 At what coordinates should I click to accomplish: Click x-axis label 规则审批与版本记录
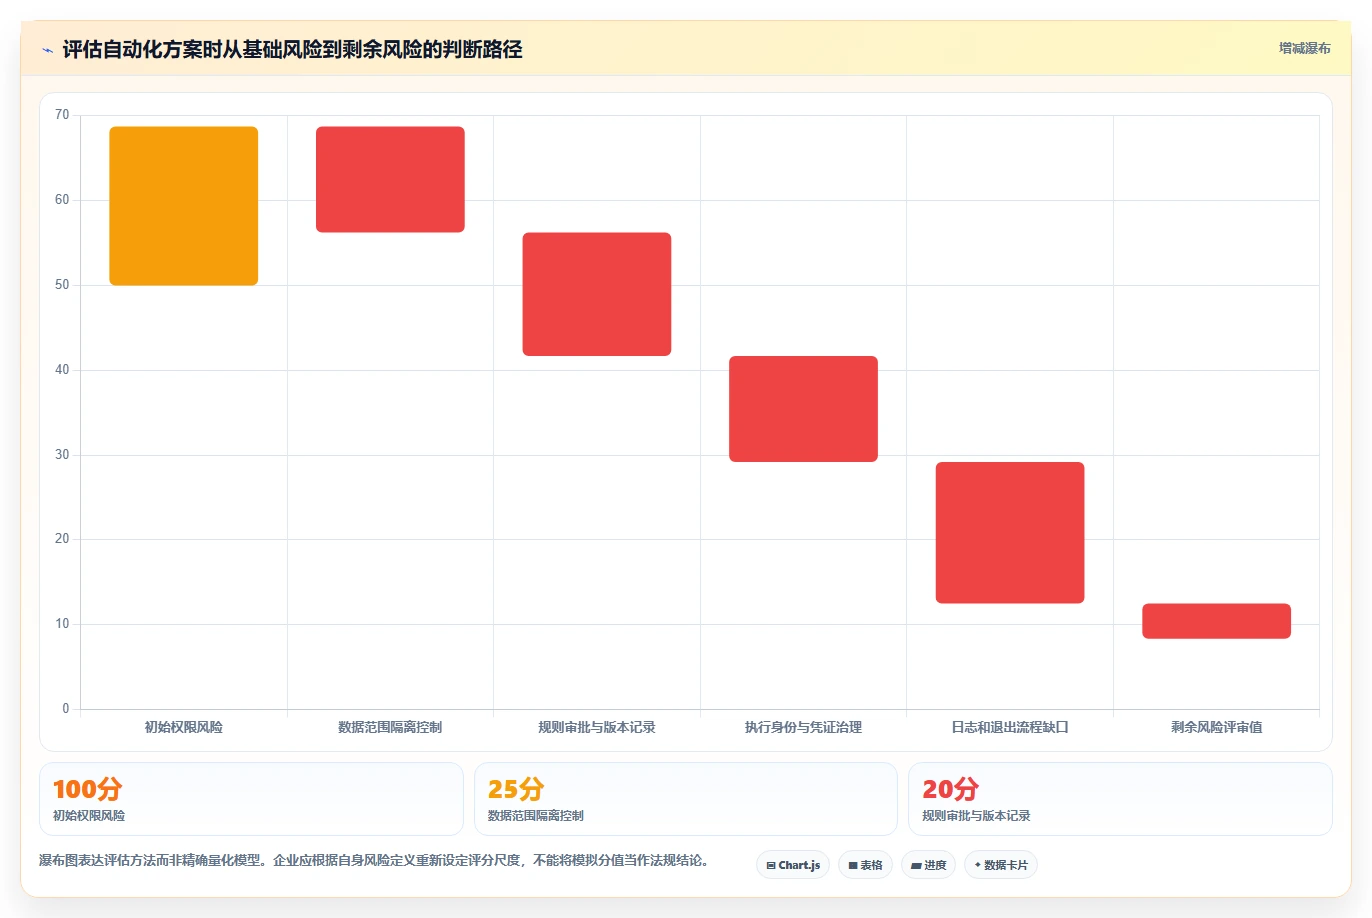597,727
